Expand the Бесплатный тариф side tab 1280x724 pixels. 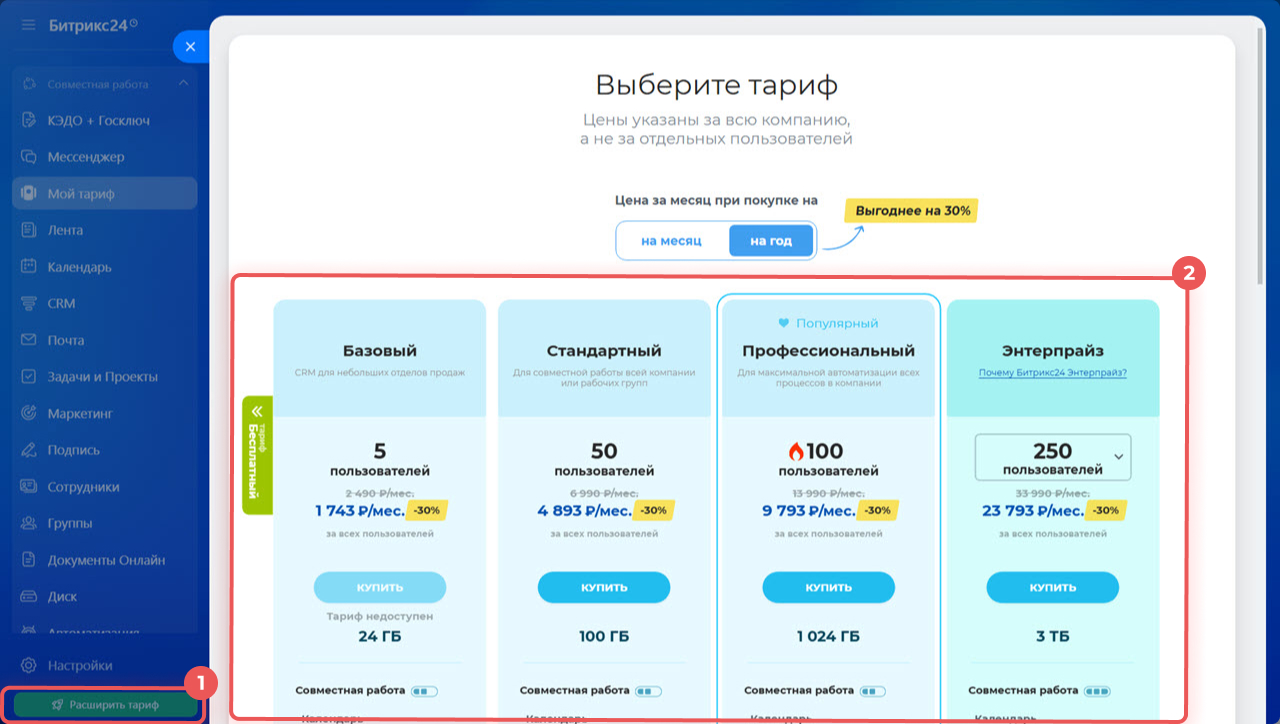[x=257, y=455]
